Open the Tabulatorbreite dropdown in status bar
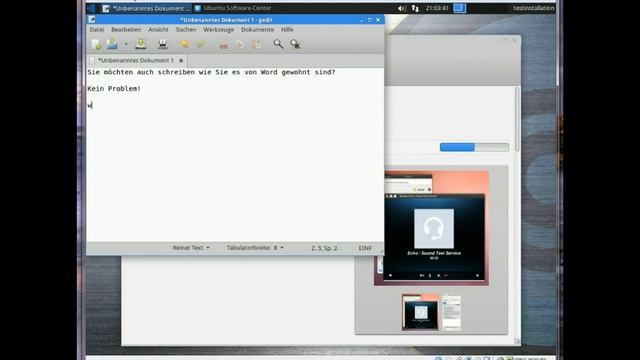 255,248
